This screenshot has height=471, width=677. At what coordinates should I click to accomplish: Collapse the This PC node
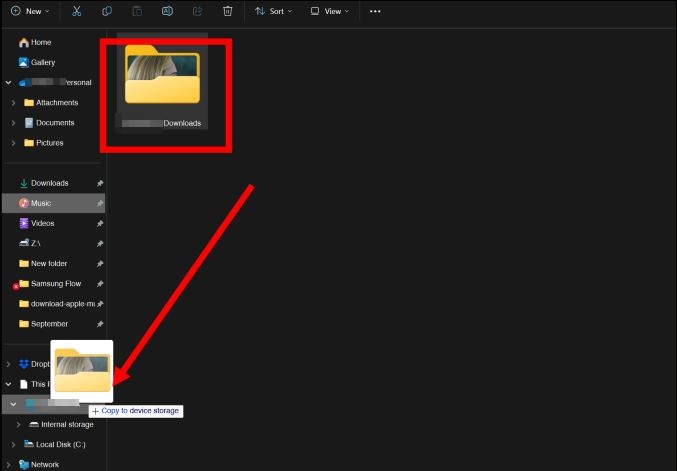[8, 384]
